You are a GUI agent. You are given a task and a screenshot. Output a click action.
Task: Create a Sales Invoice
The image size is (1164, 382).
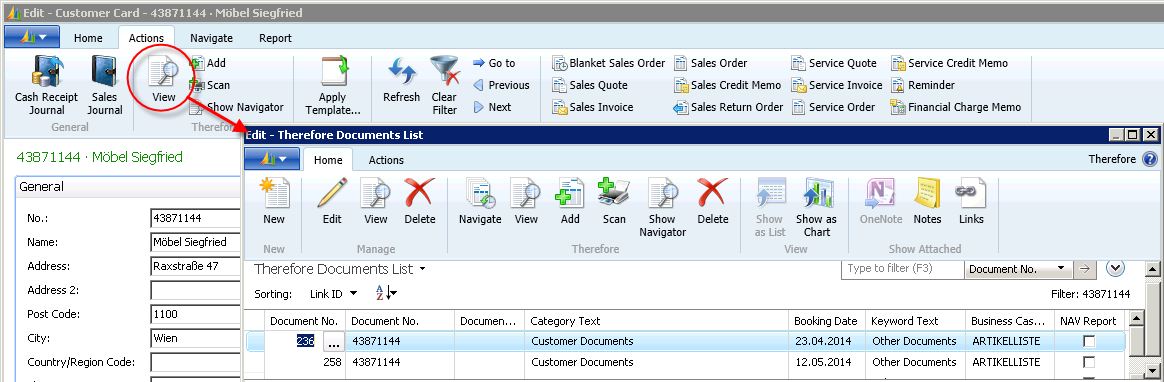tap(592, 107)
